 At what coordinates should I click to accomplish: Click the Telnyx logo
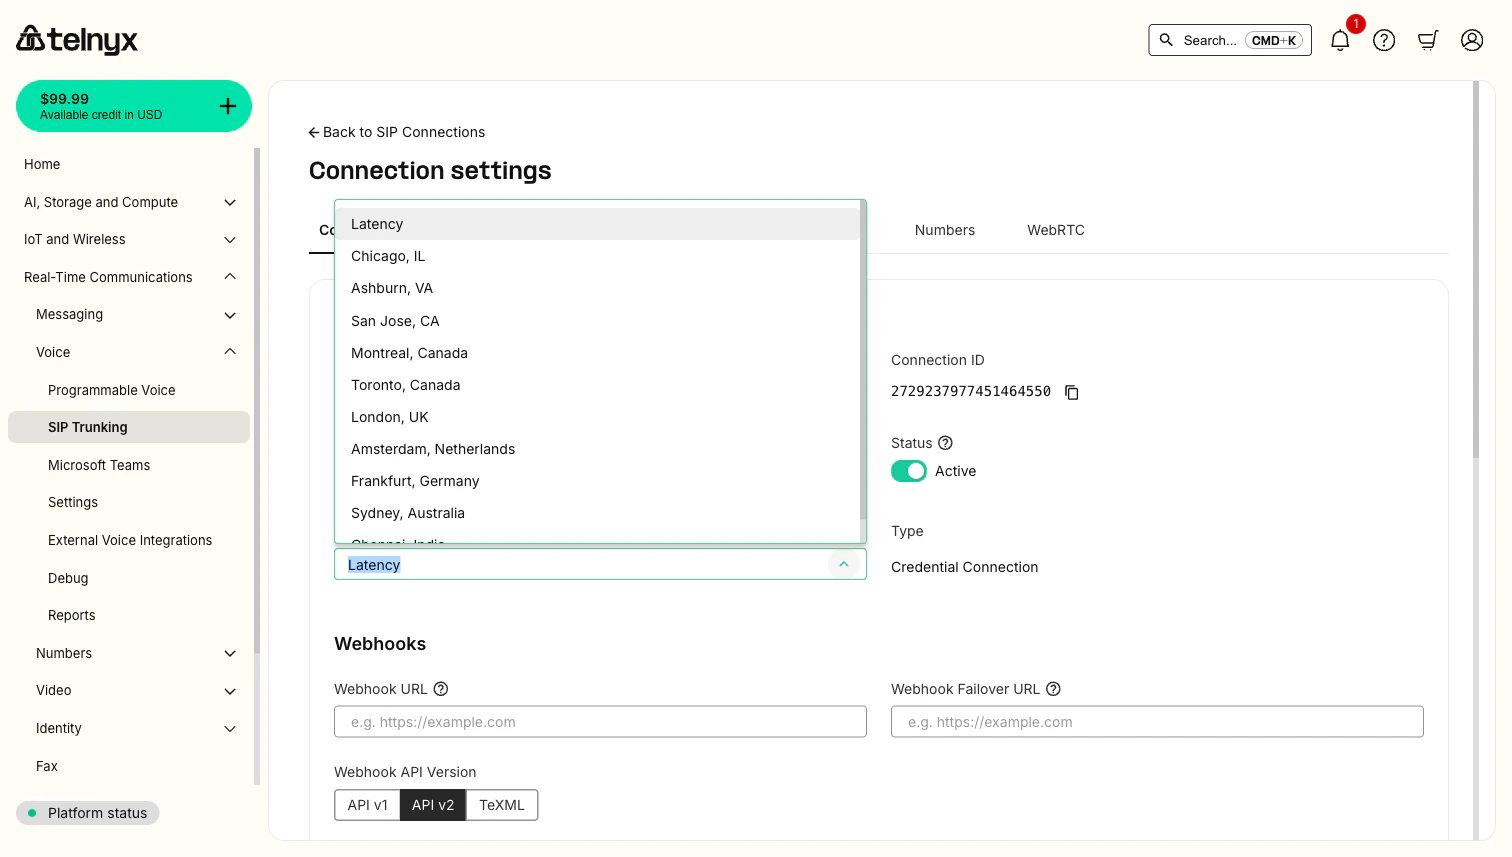click(x=76, y=40)
